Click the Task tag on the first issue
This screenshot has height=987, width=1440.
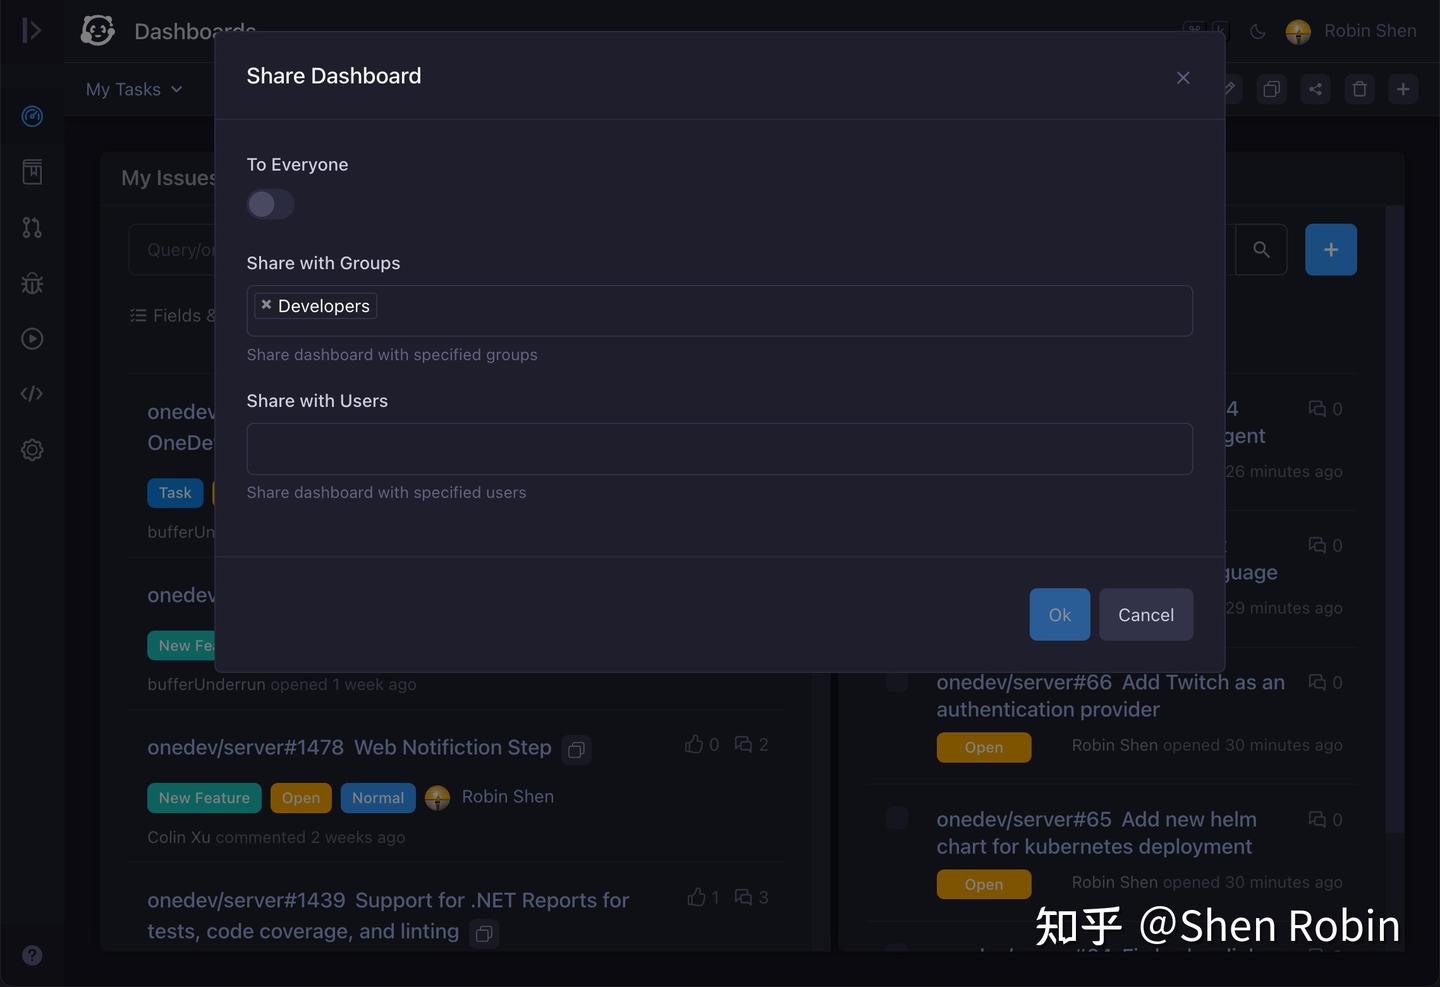point(175,493)
